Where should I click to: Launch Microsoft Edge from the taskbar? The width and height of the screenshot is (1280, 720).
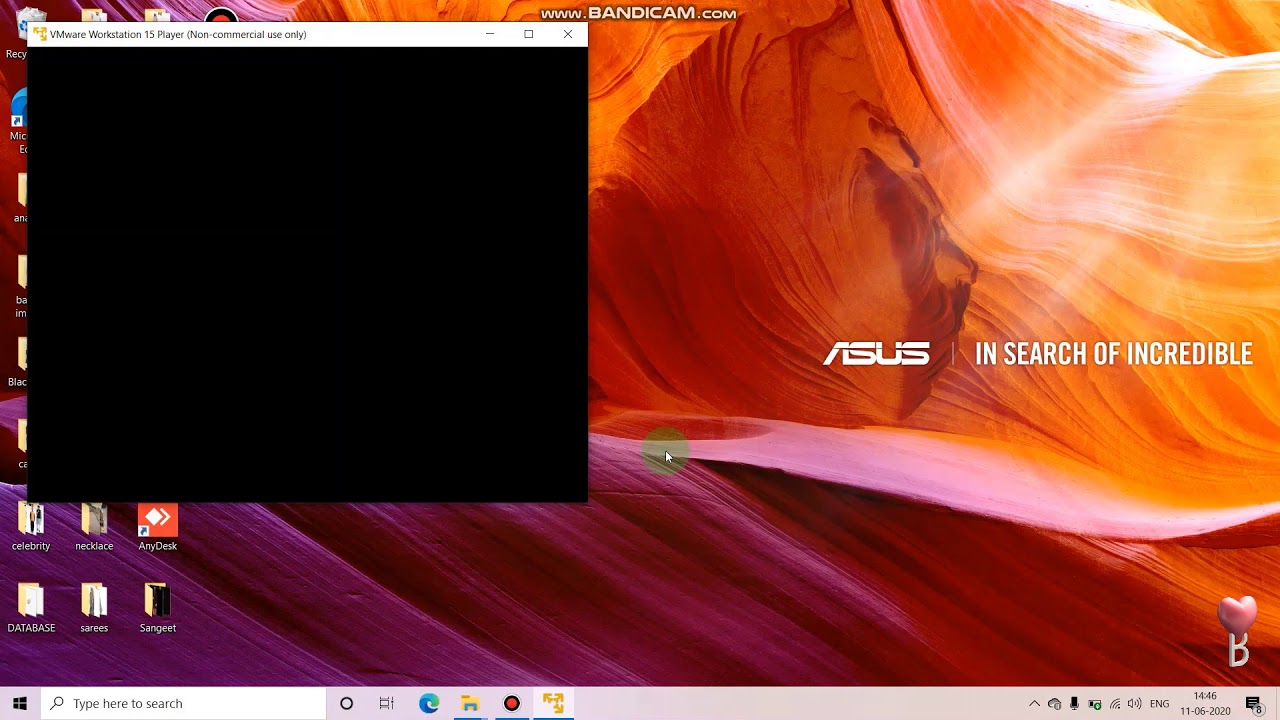429,703
